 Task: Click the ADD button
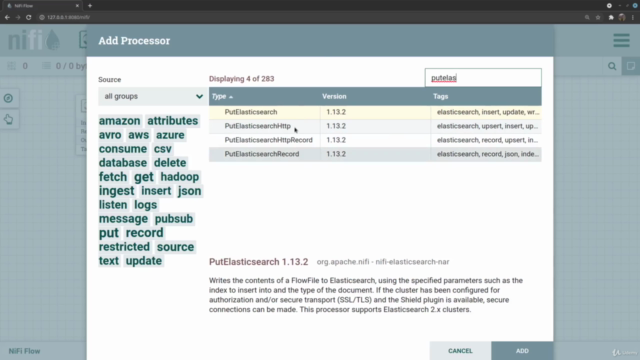click(x=522, y=351)
